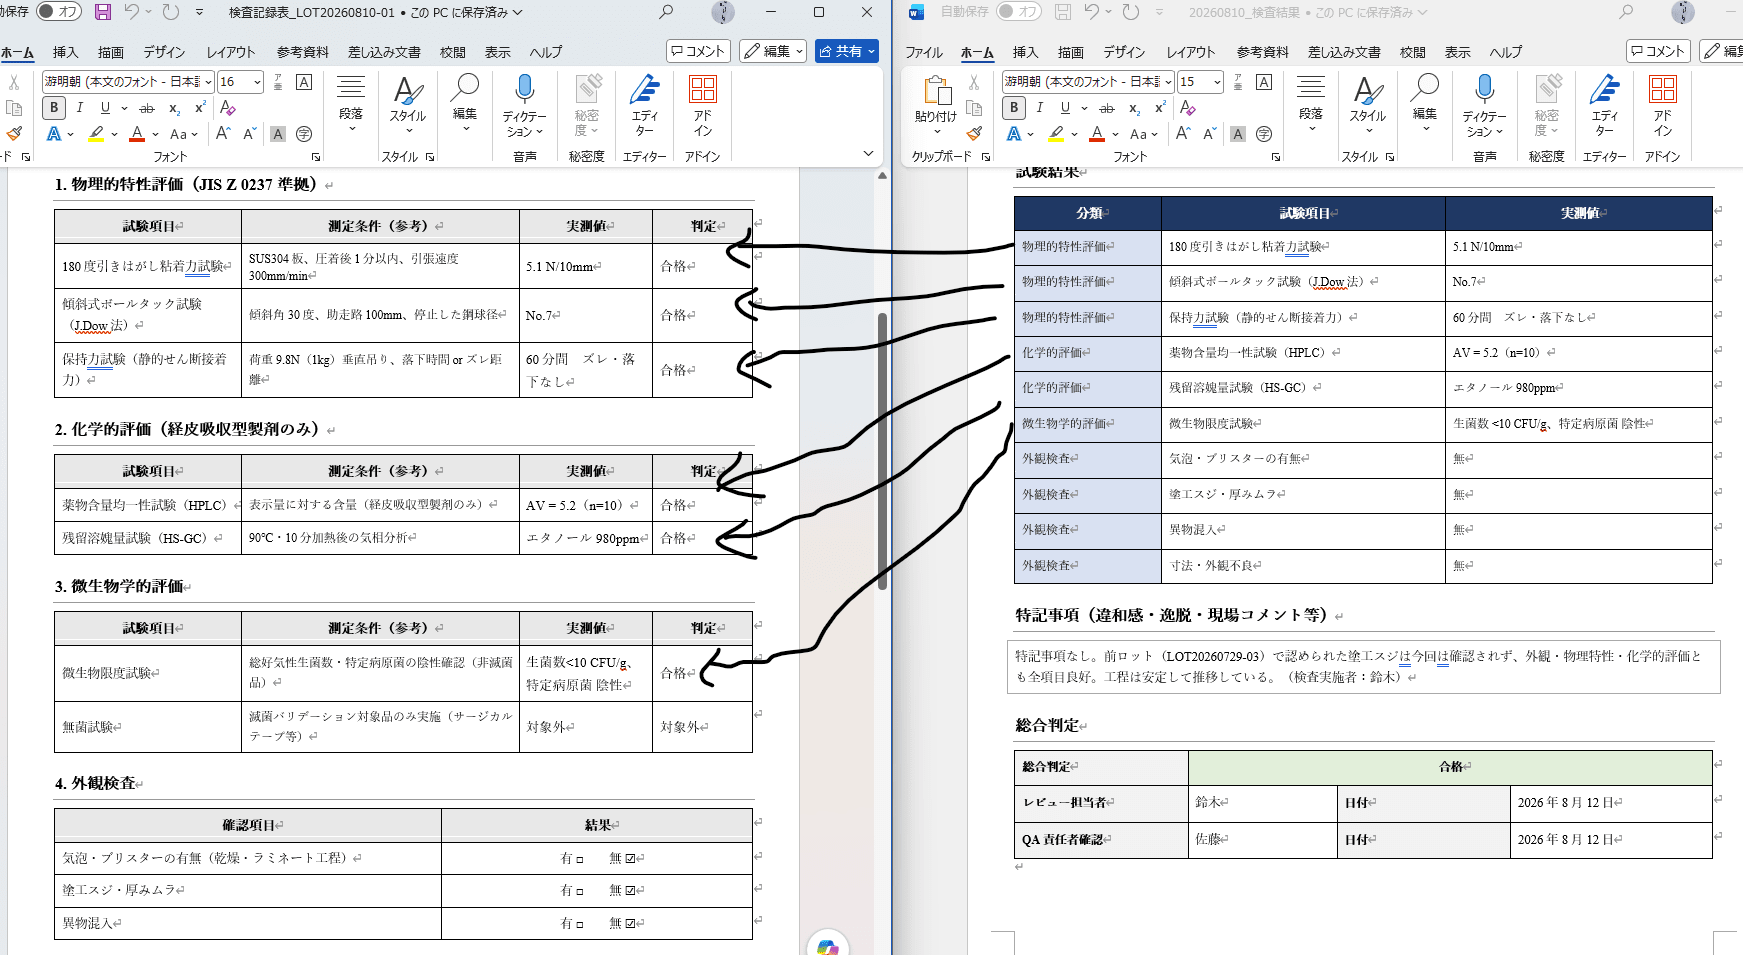This screenshot has width=1743, height=955.
Task: Click the 共有 share button in 検査記録表 window
Action: (847, 51)
